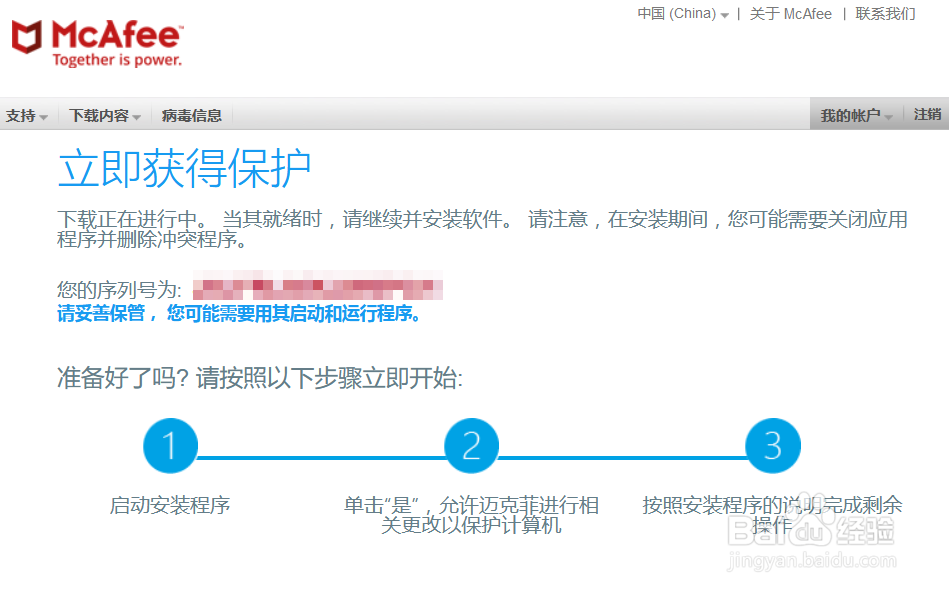This screenshot has height=593, width=949.
Task: Select the blue step 2 circle icon
Action: [x=471, y=447]
